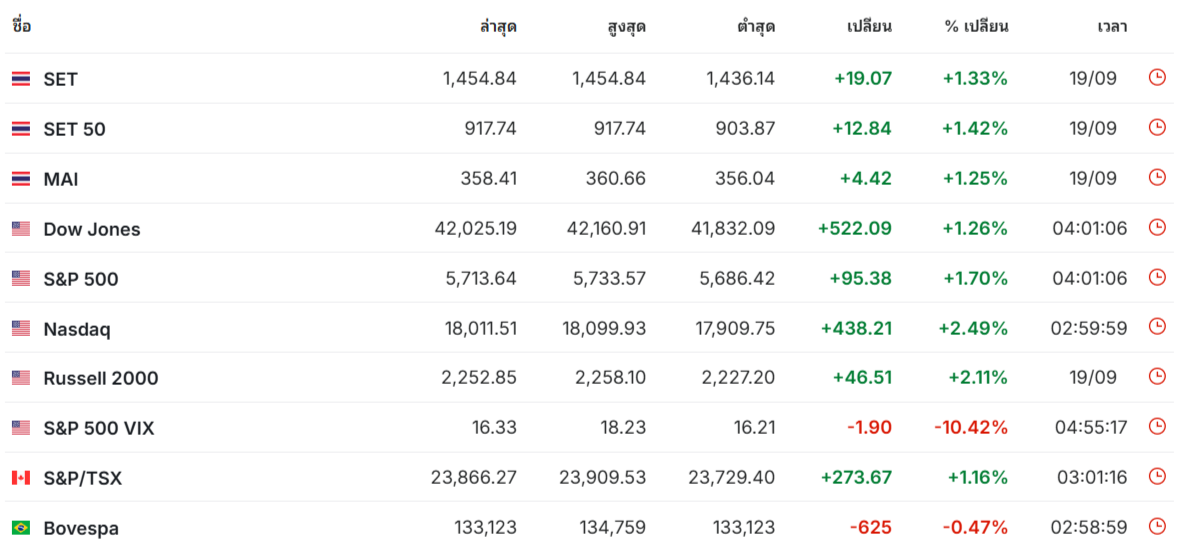This screenshot has width=1178, height=543.
Task: Click Bovespa change -625
Action: coord(871,527)
